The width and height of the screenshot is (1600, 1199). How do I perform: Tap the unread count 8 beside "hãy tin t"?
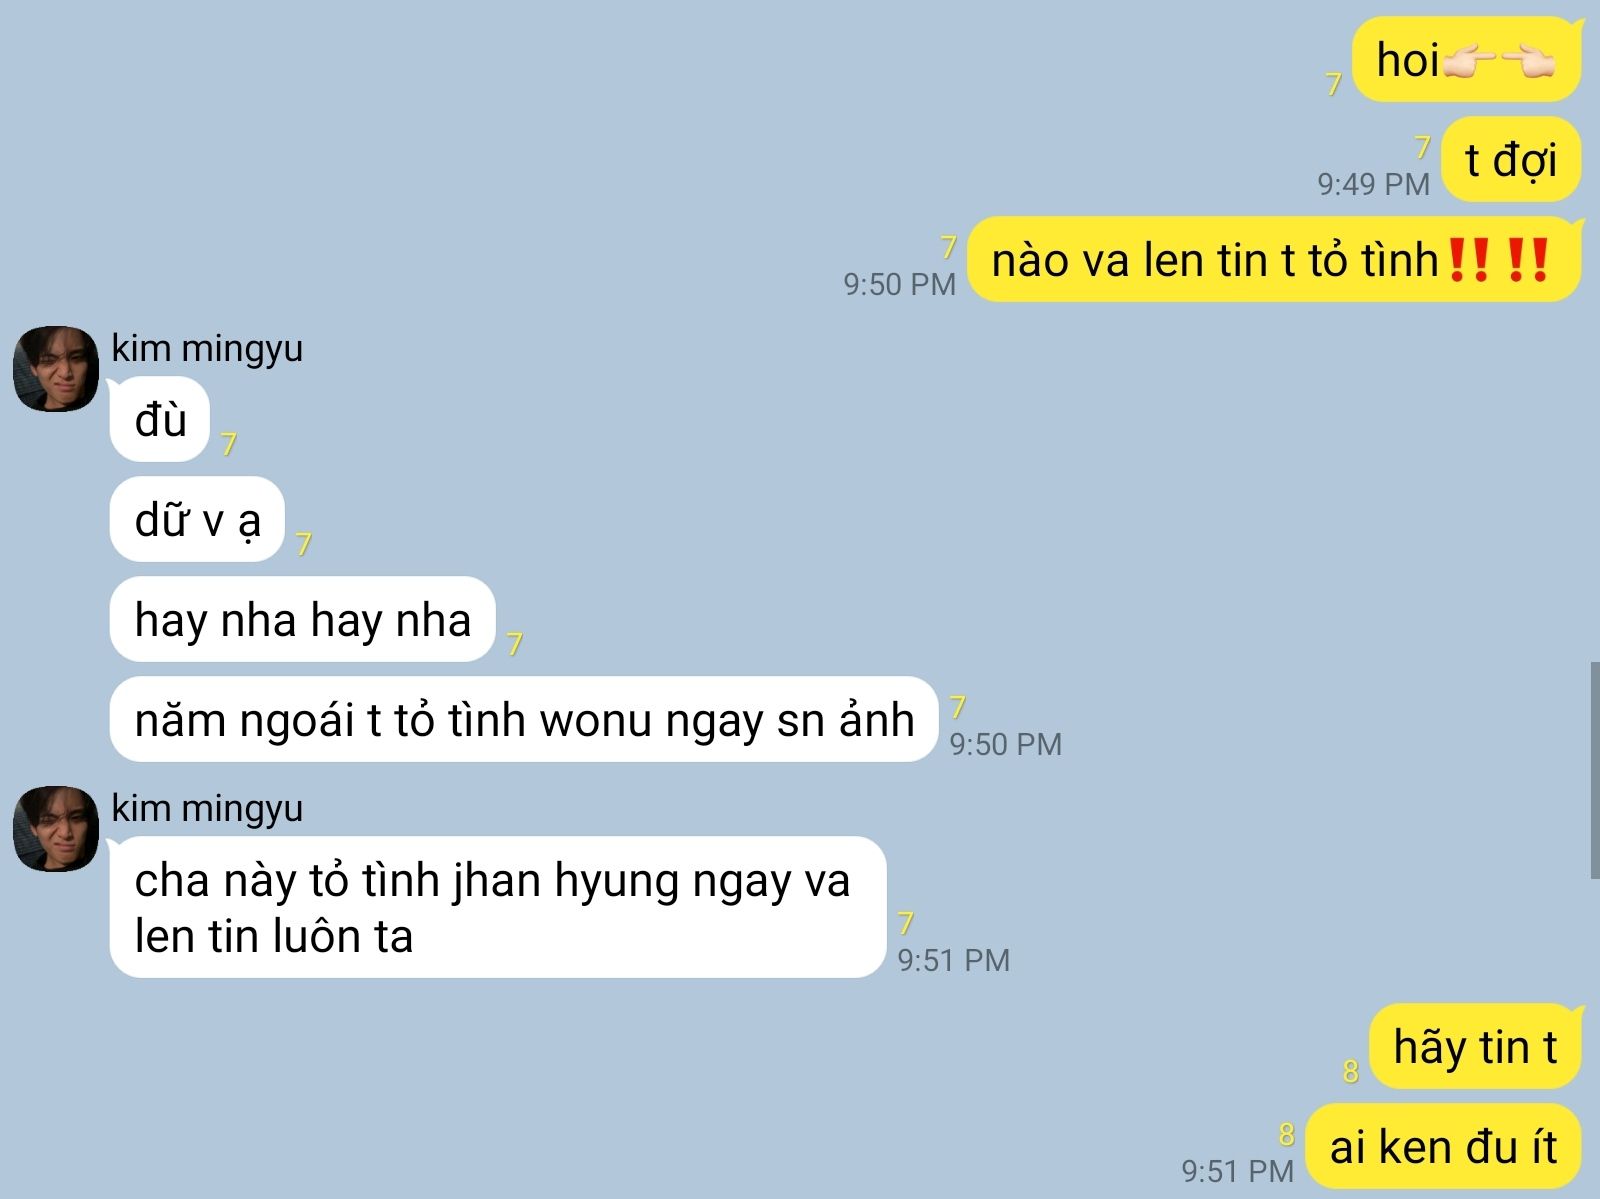click(x=1350, y=1071)
